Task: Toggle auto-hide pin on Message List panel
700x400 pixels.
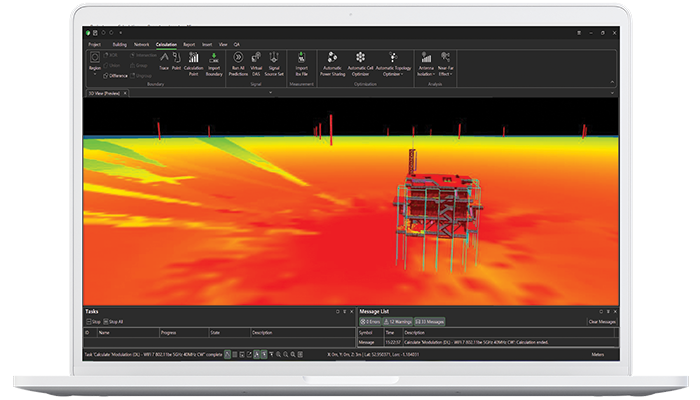Action: click(608, 312)
